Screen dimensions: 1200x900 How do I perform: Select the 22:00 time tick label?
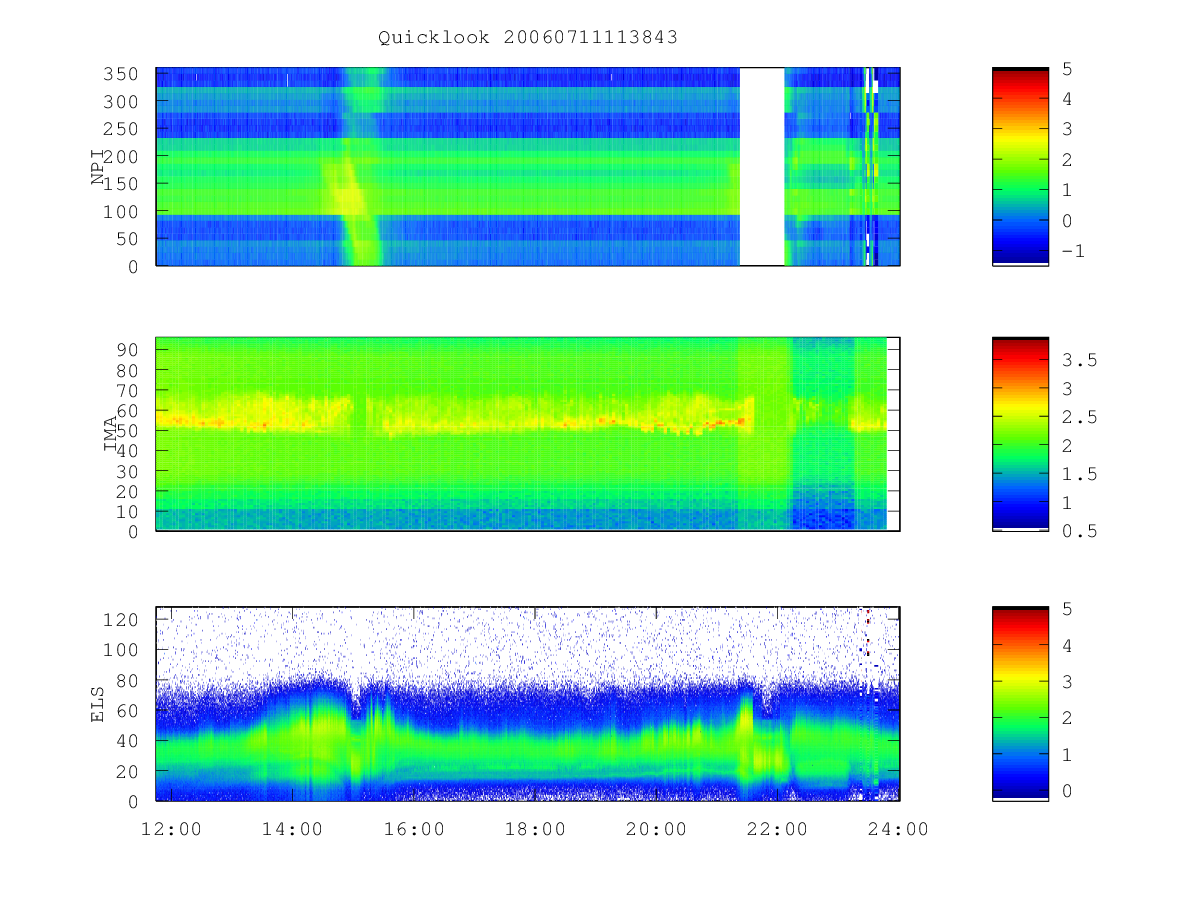(x=777, y=829)
